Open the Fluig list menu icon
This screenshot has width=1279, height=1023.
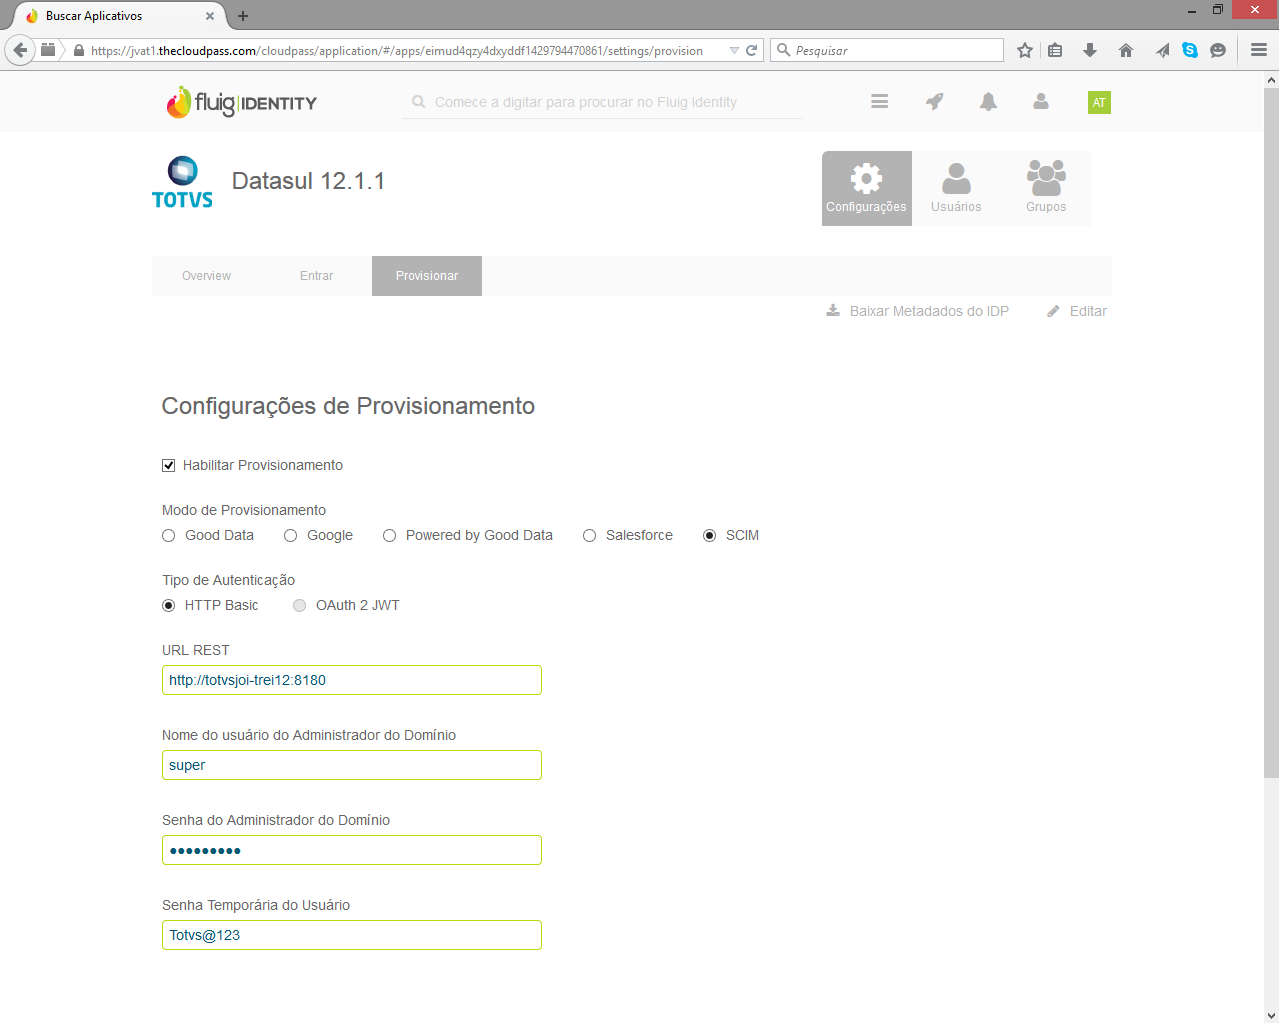(880, 101)
